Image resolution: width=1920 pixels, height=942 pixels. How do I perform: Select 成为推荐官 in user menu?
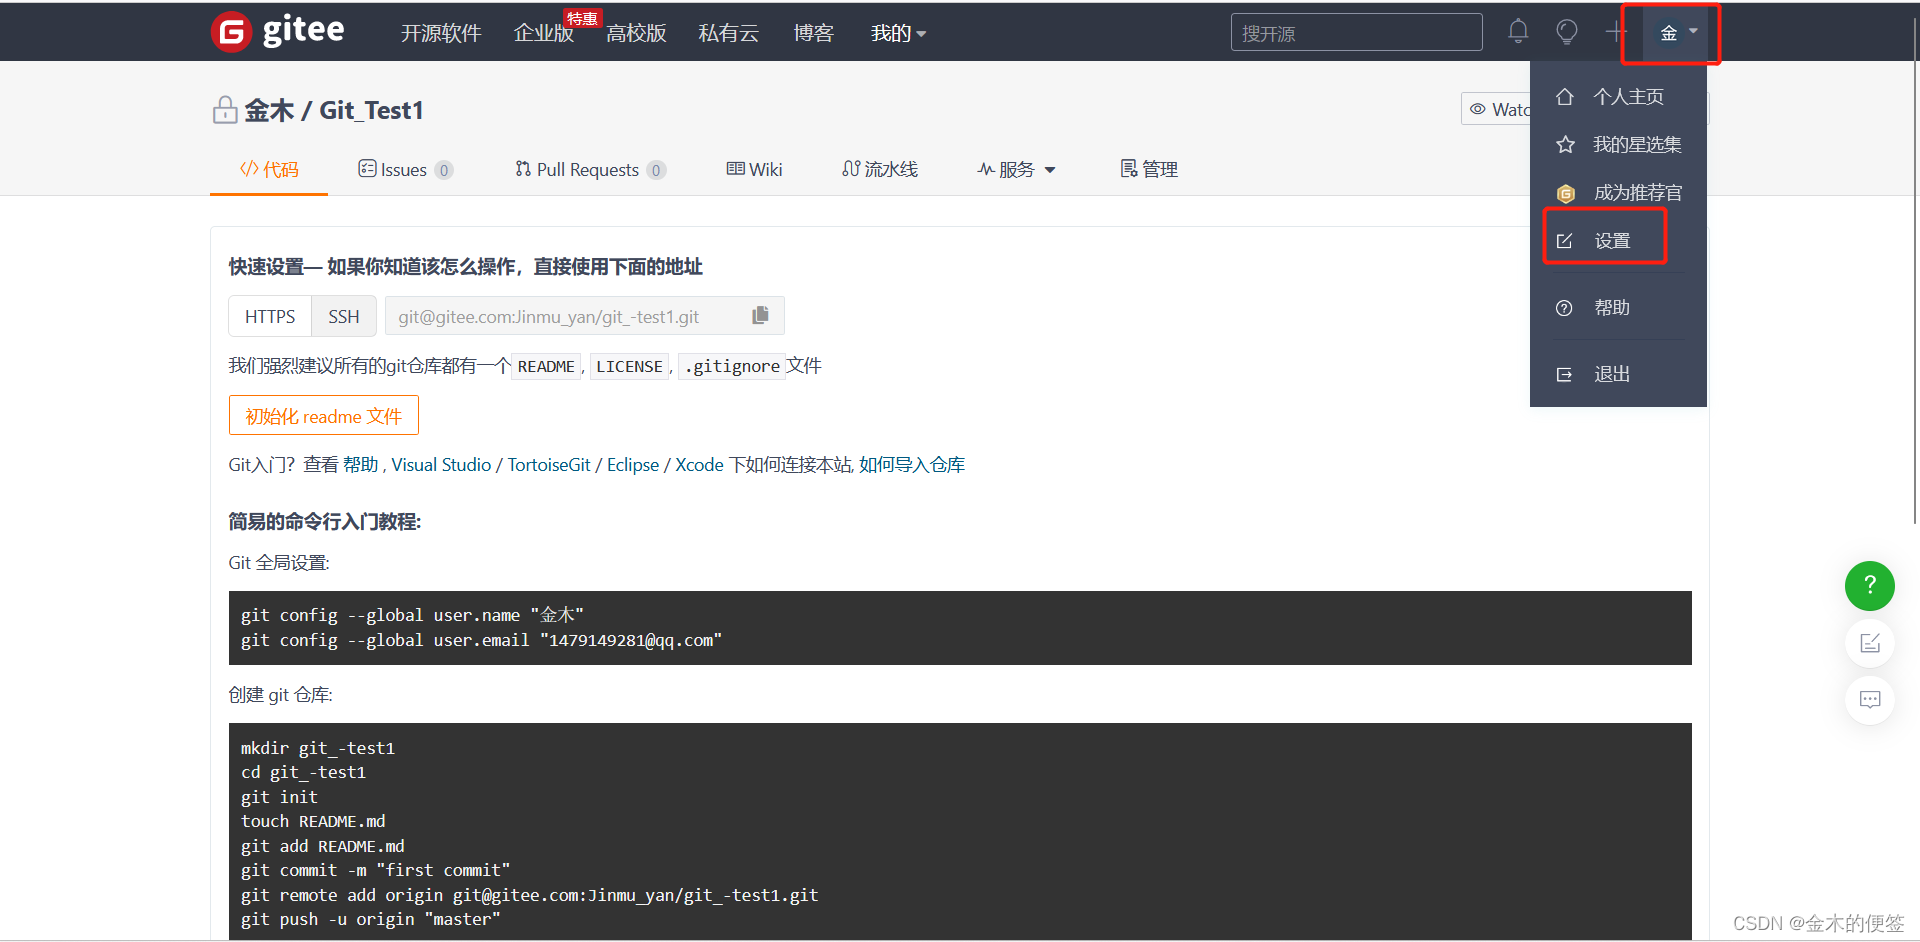click(1618, 193)
